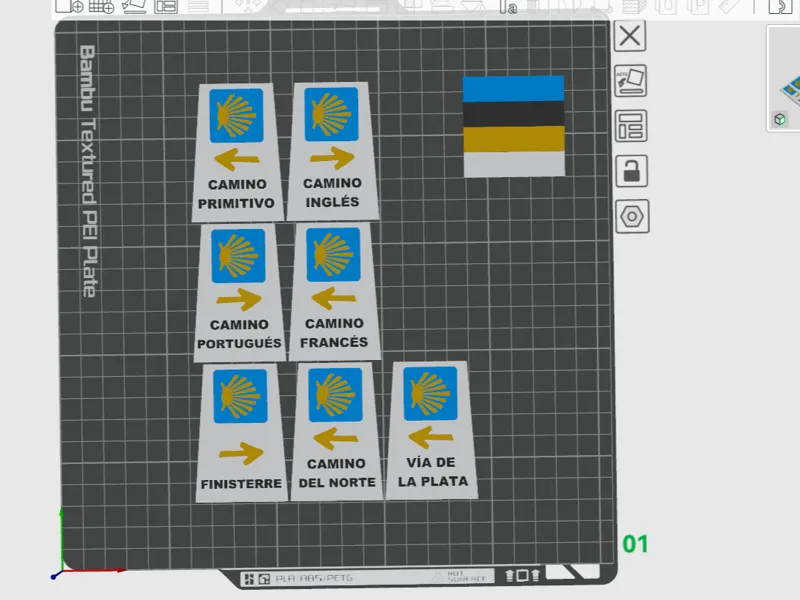Click the Add model cube icon
800x600 pixels.
pyautogui.click(x=69, y=6)
